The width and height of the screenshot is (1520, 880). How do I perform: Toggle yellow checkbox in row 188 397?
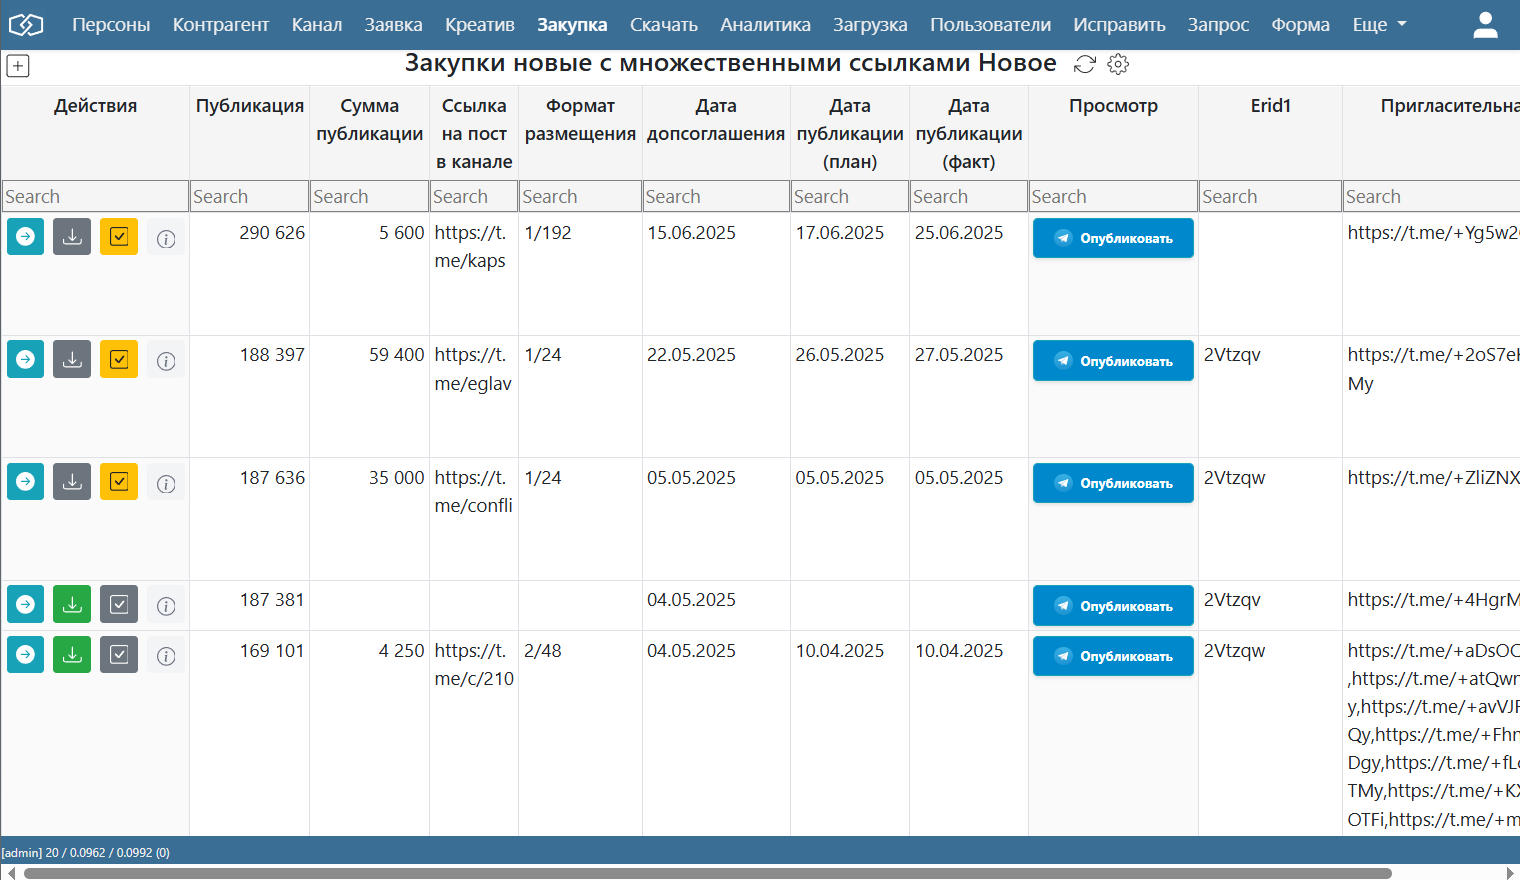pyautogui.click(x=119, y=359)
